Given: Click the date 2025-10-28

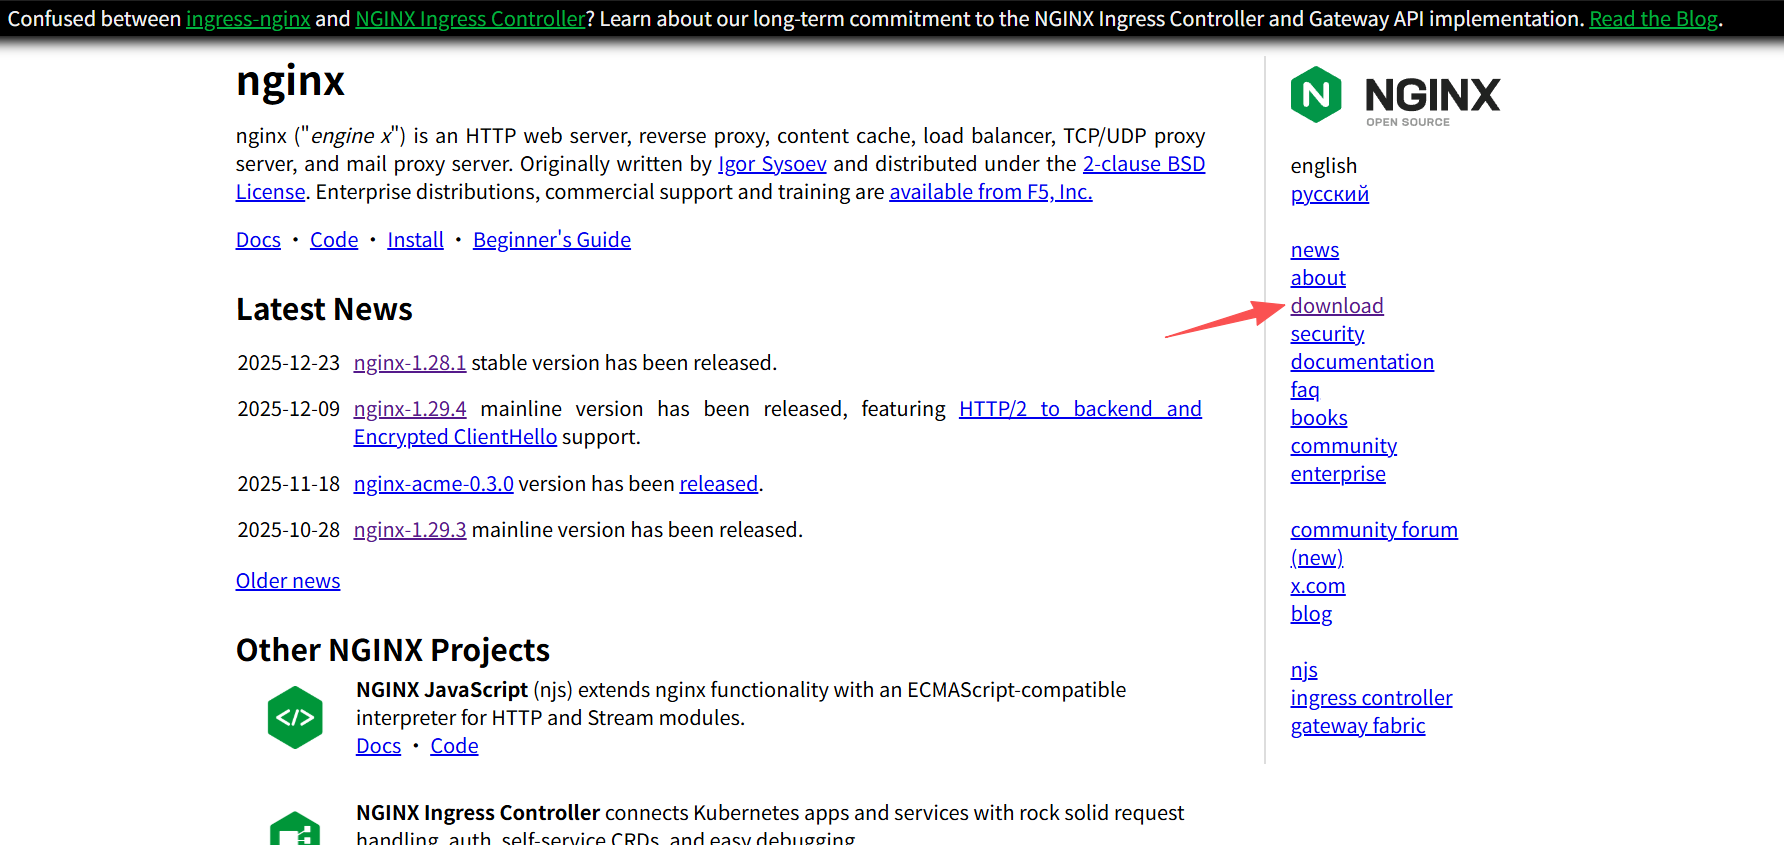Looking at the screenshot, I should point(288,530).
